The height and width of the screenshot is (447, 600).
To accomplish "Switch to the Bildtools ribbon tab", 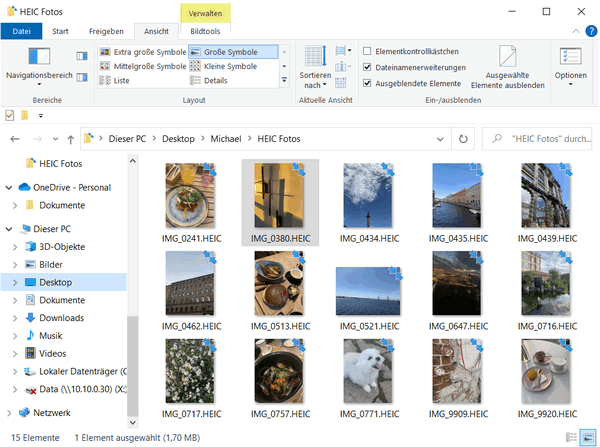I will pyautogui.click(x=205, y=31).
